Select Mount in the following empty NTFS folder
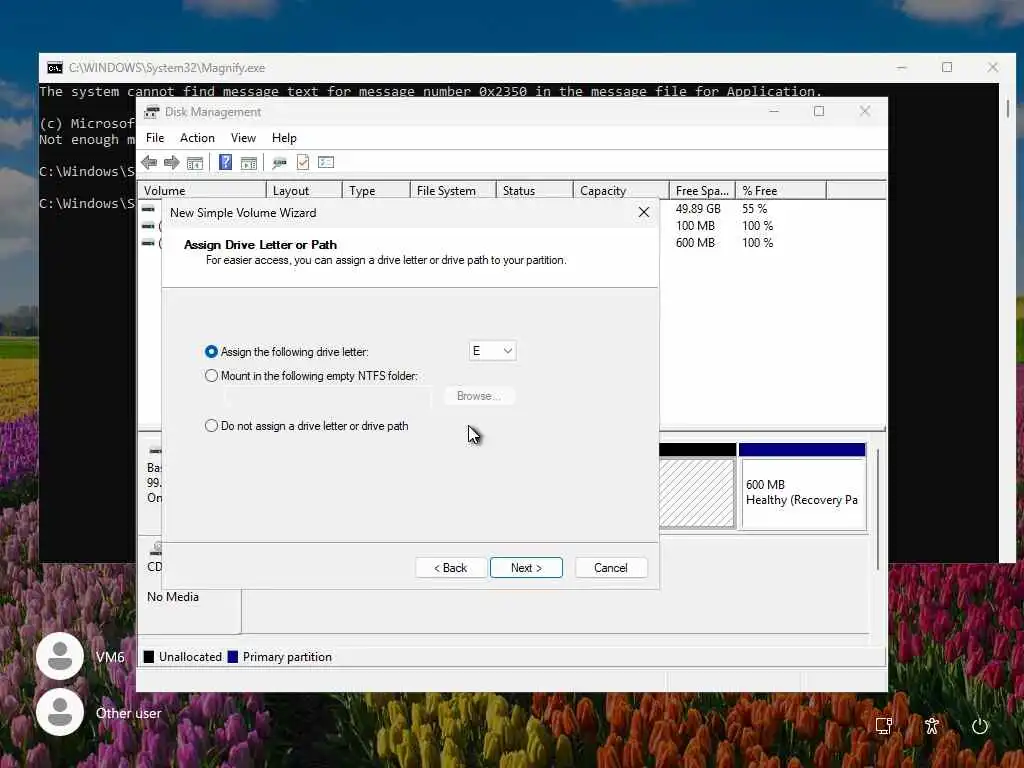The width and height of the screenshot is (1024, 768). [211, 376]
